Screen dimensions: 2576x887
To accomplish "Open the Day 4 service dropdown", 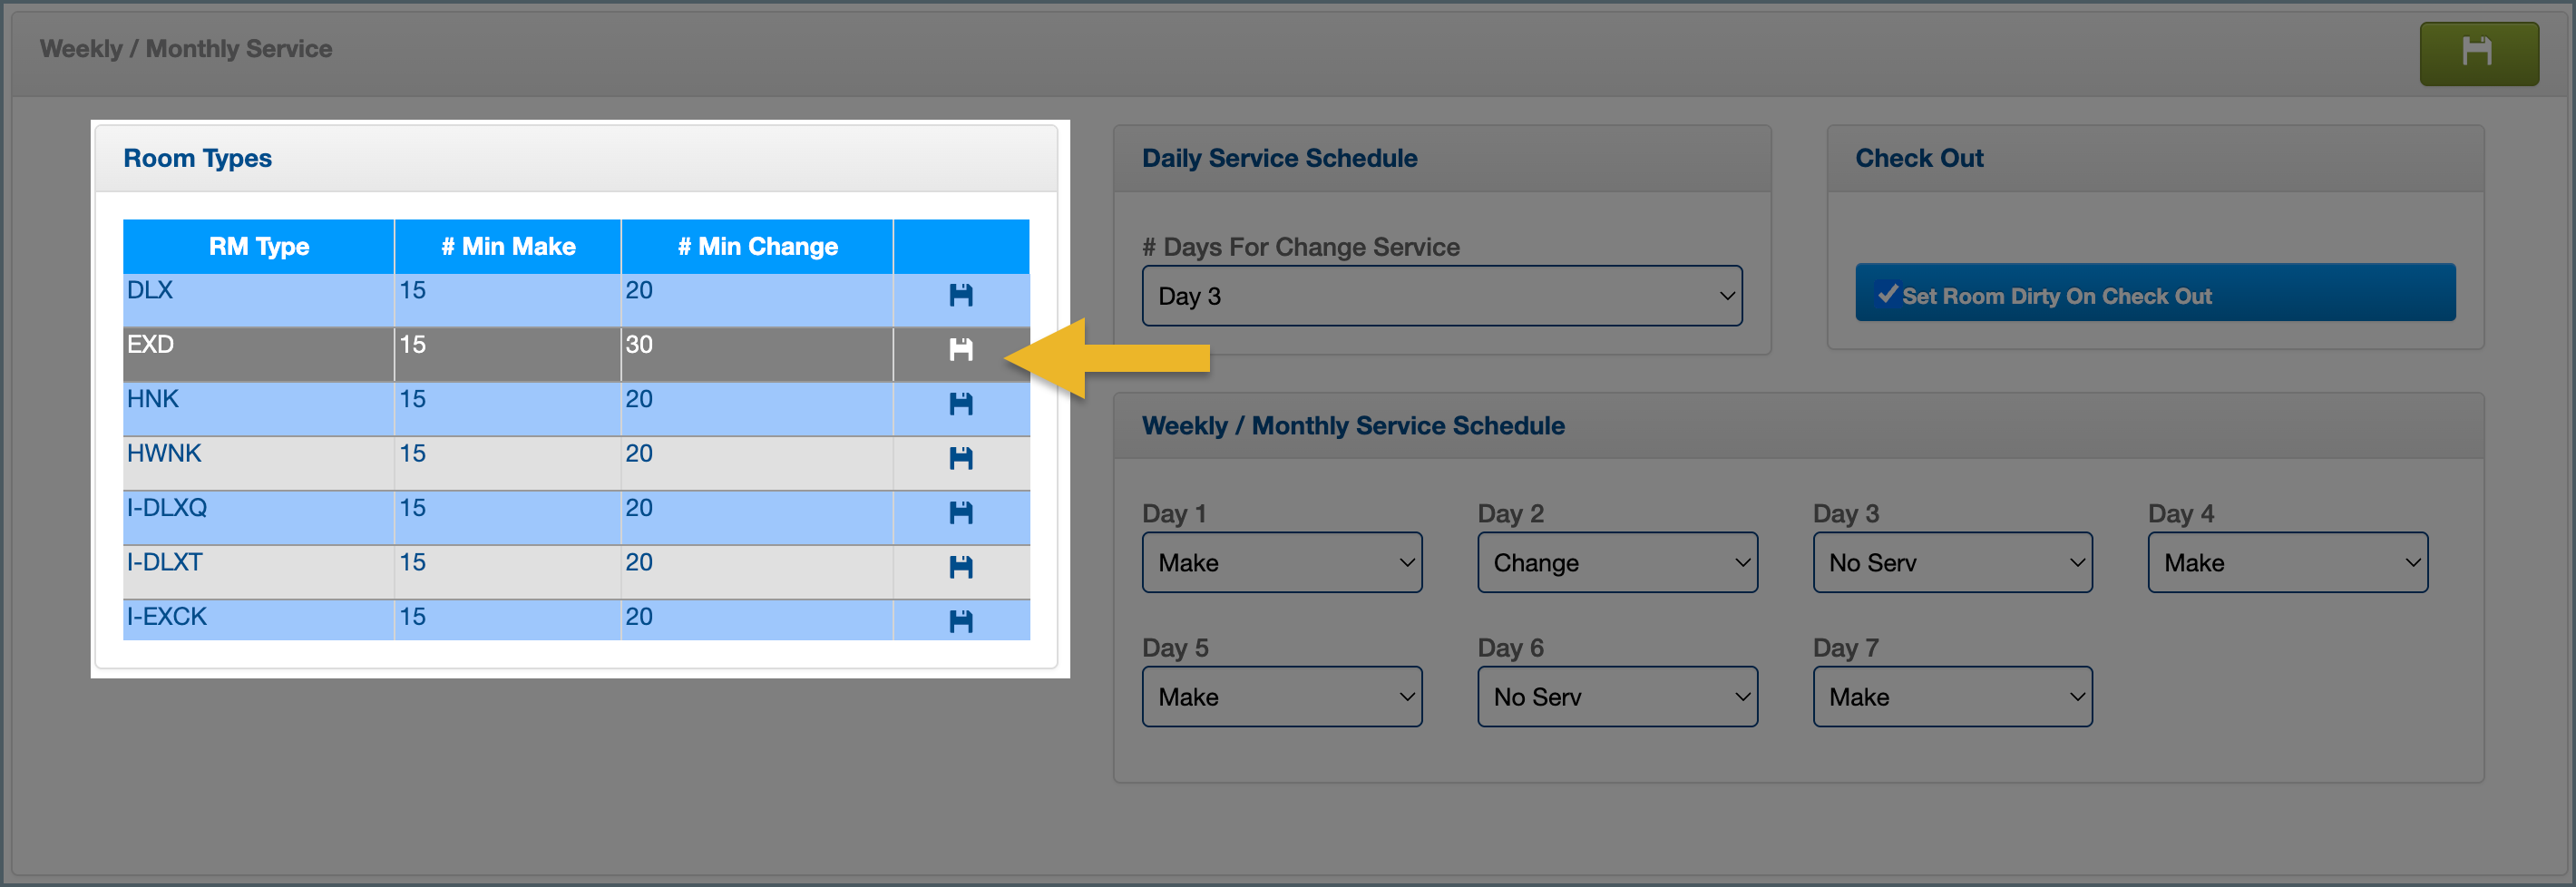I will [2286, 563].
